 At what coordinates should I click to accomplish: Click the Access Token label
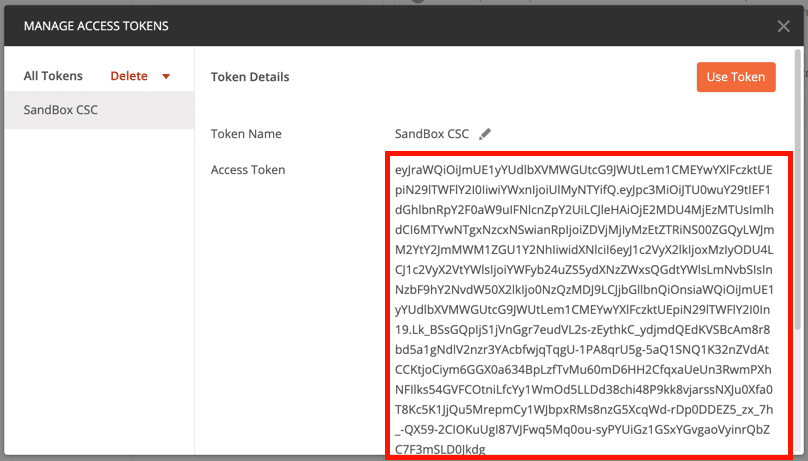click(248, 170)
